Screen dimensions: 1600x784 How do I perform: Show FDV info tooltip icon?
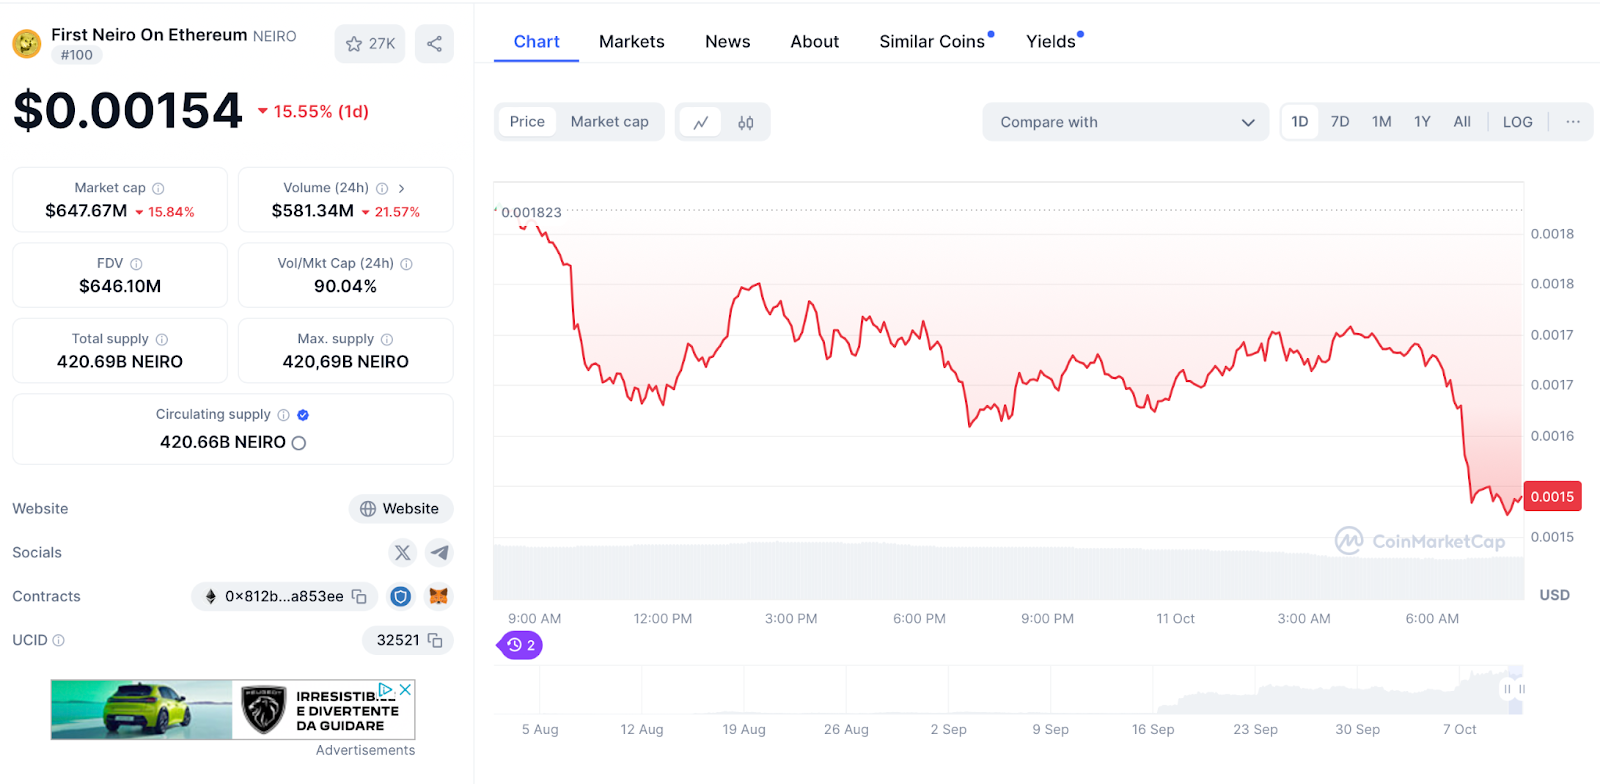pos(136,264)
